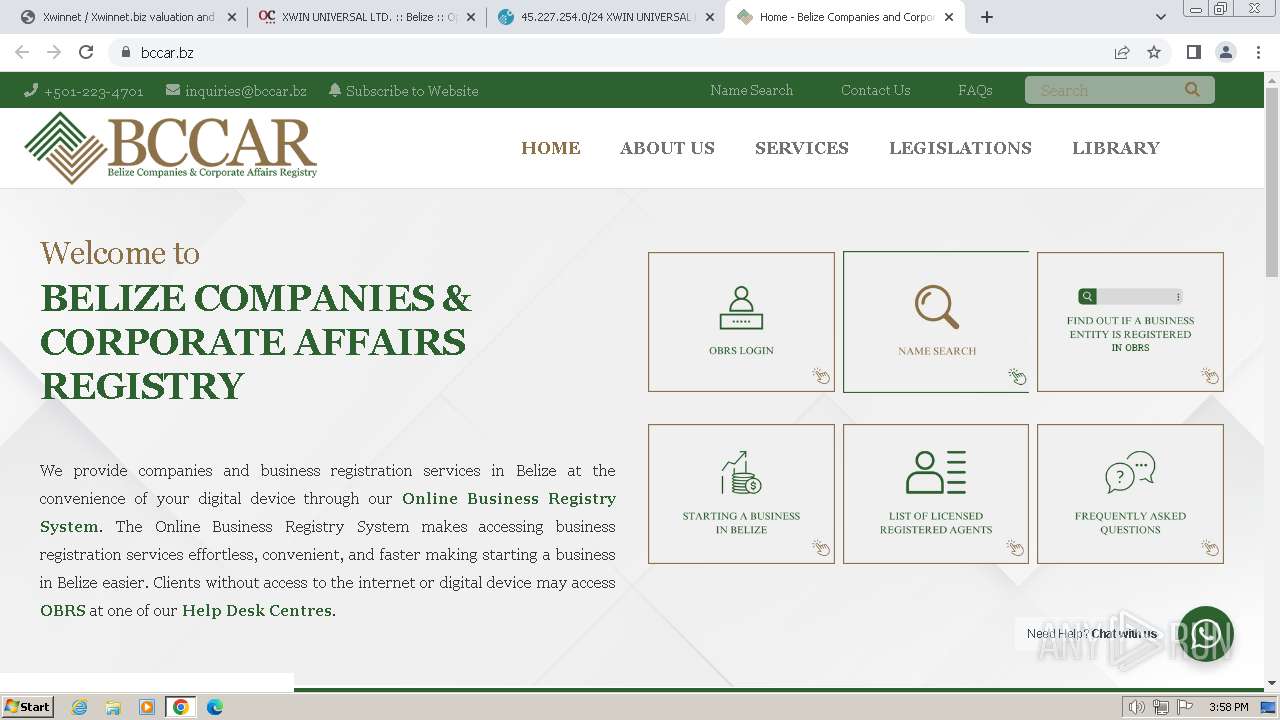The width and height of the screenshot is (1280, 720).
Task: Click the OBRS link in paragraph
Action: [x=62, y=610]
